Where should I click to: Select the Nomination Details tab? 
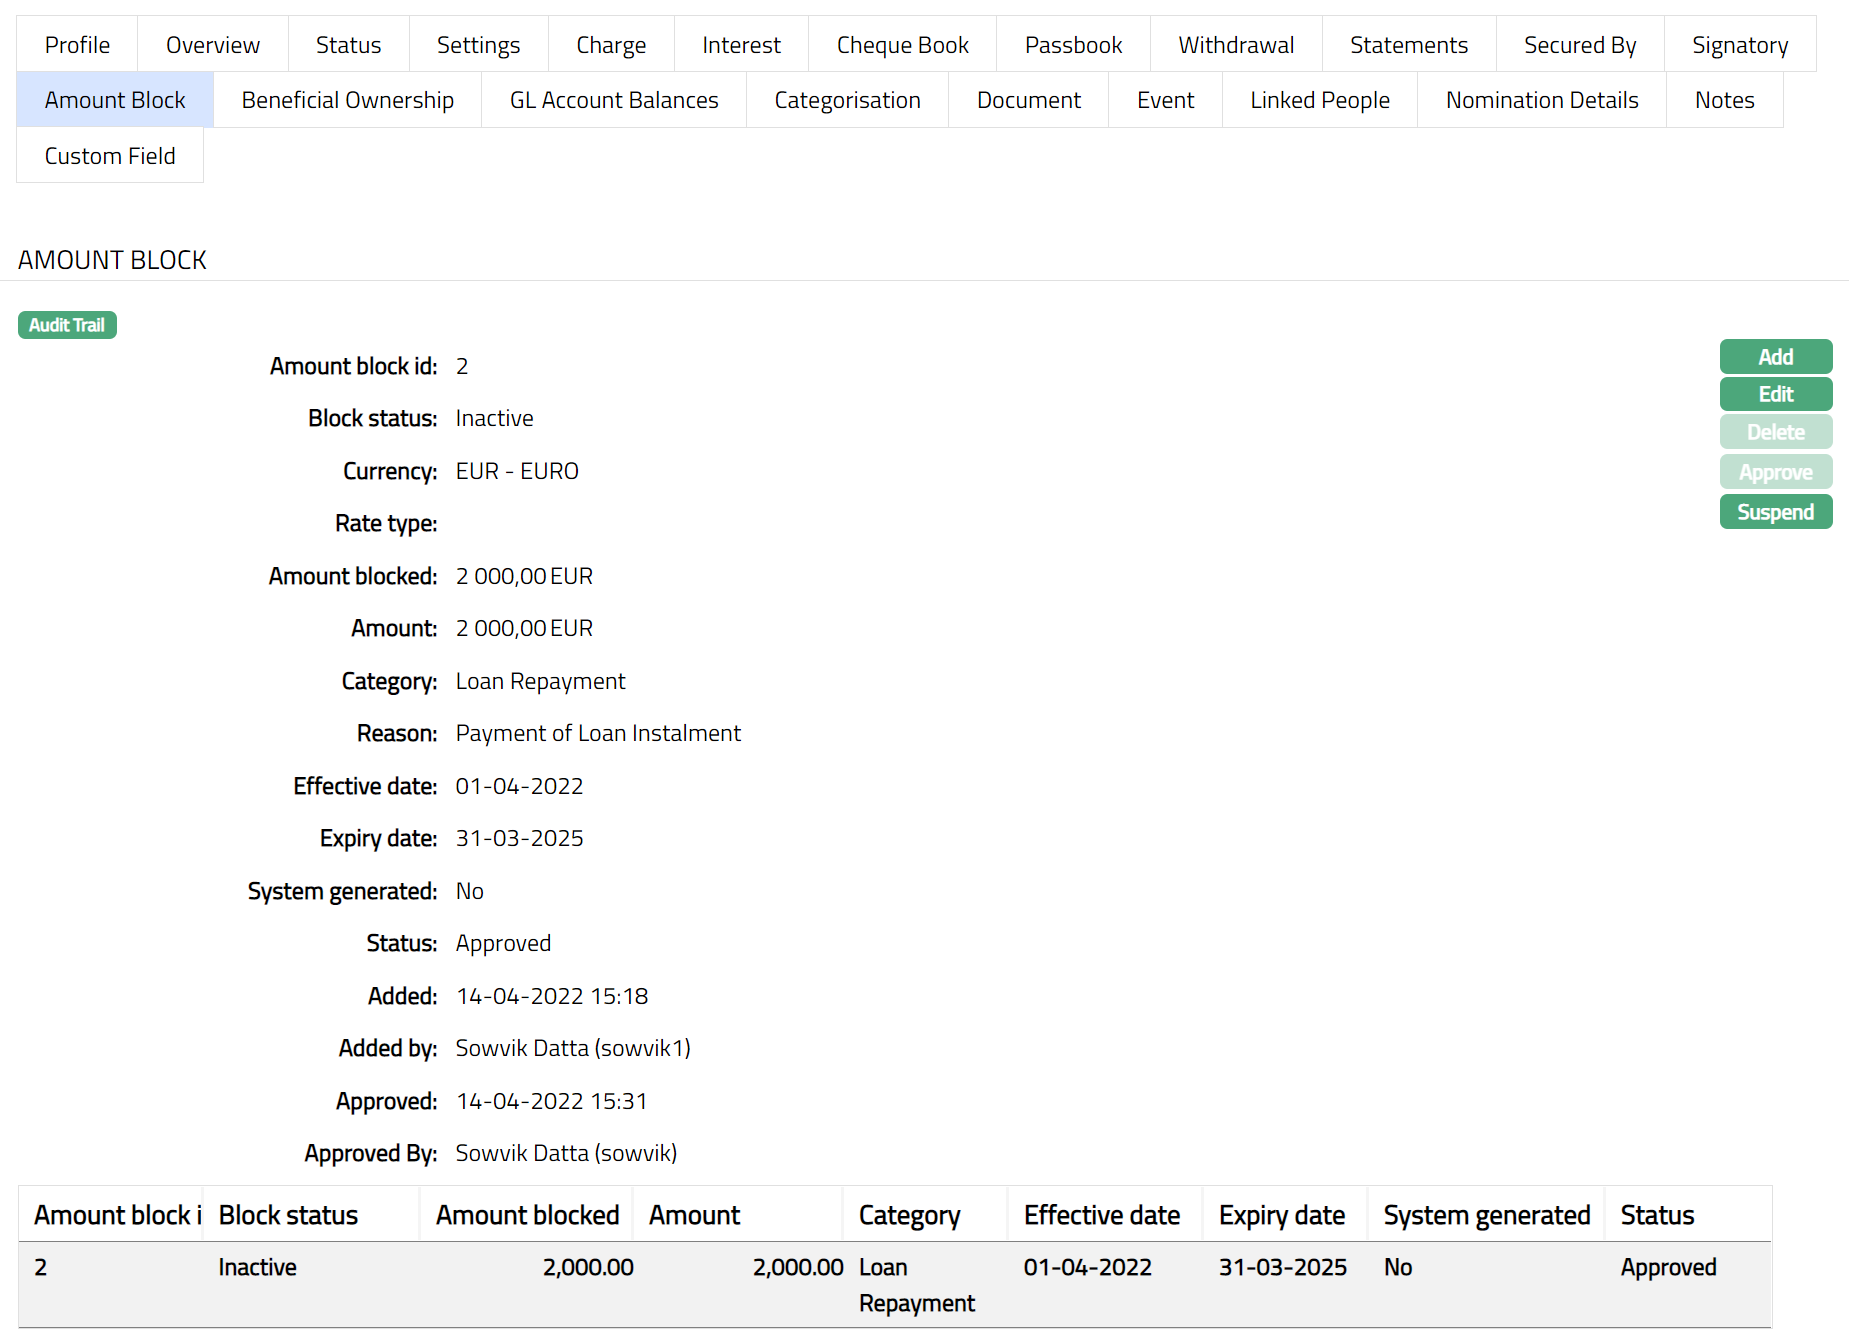1541,100
